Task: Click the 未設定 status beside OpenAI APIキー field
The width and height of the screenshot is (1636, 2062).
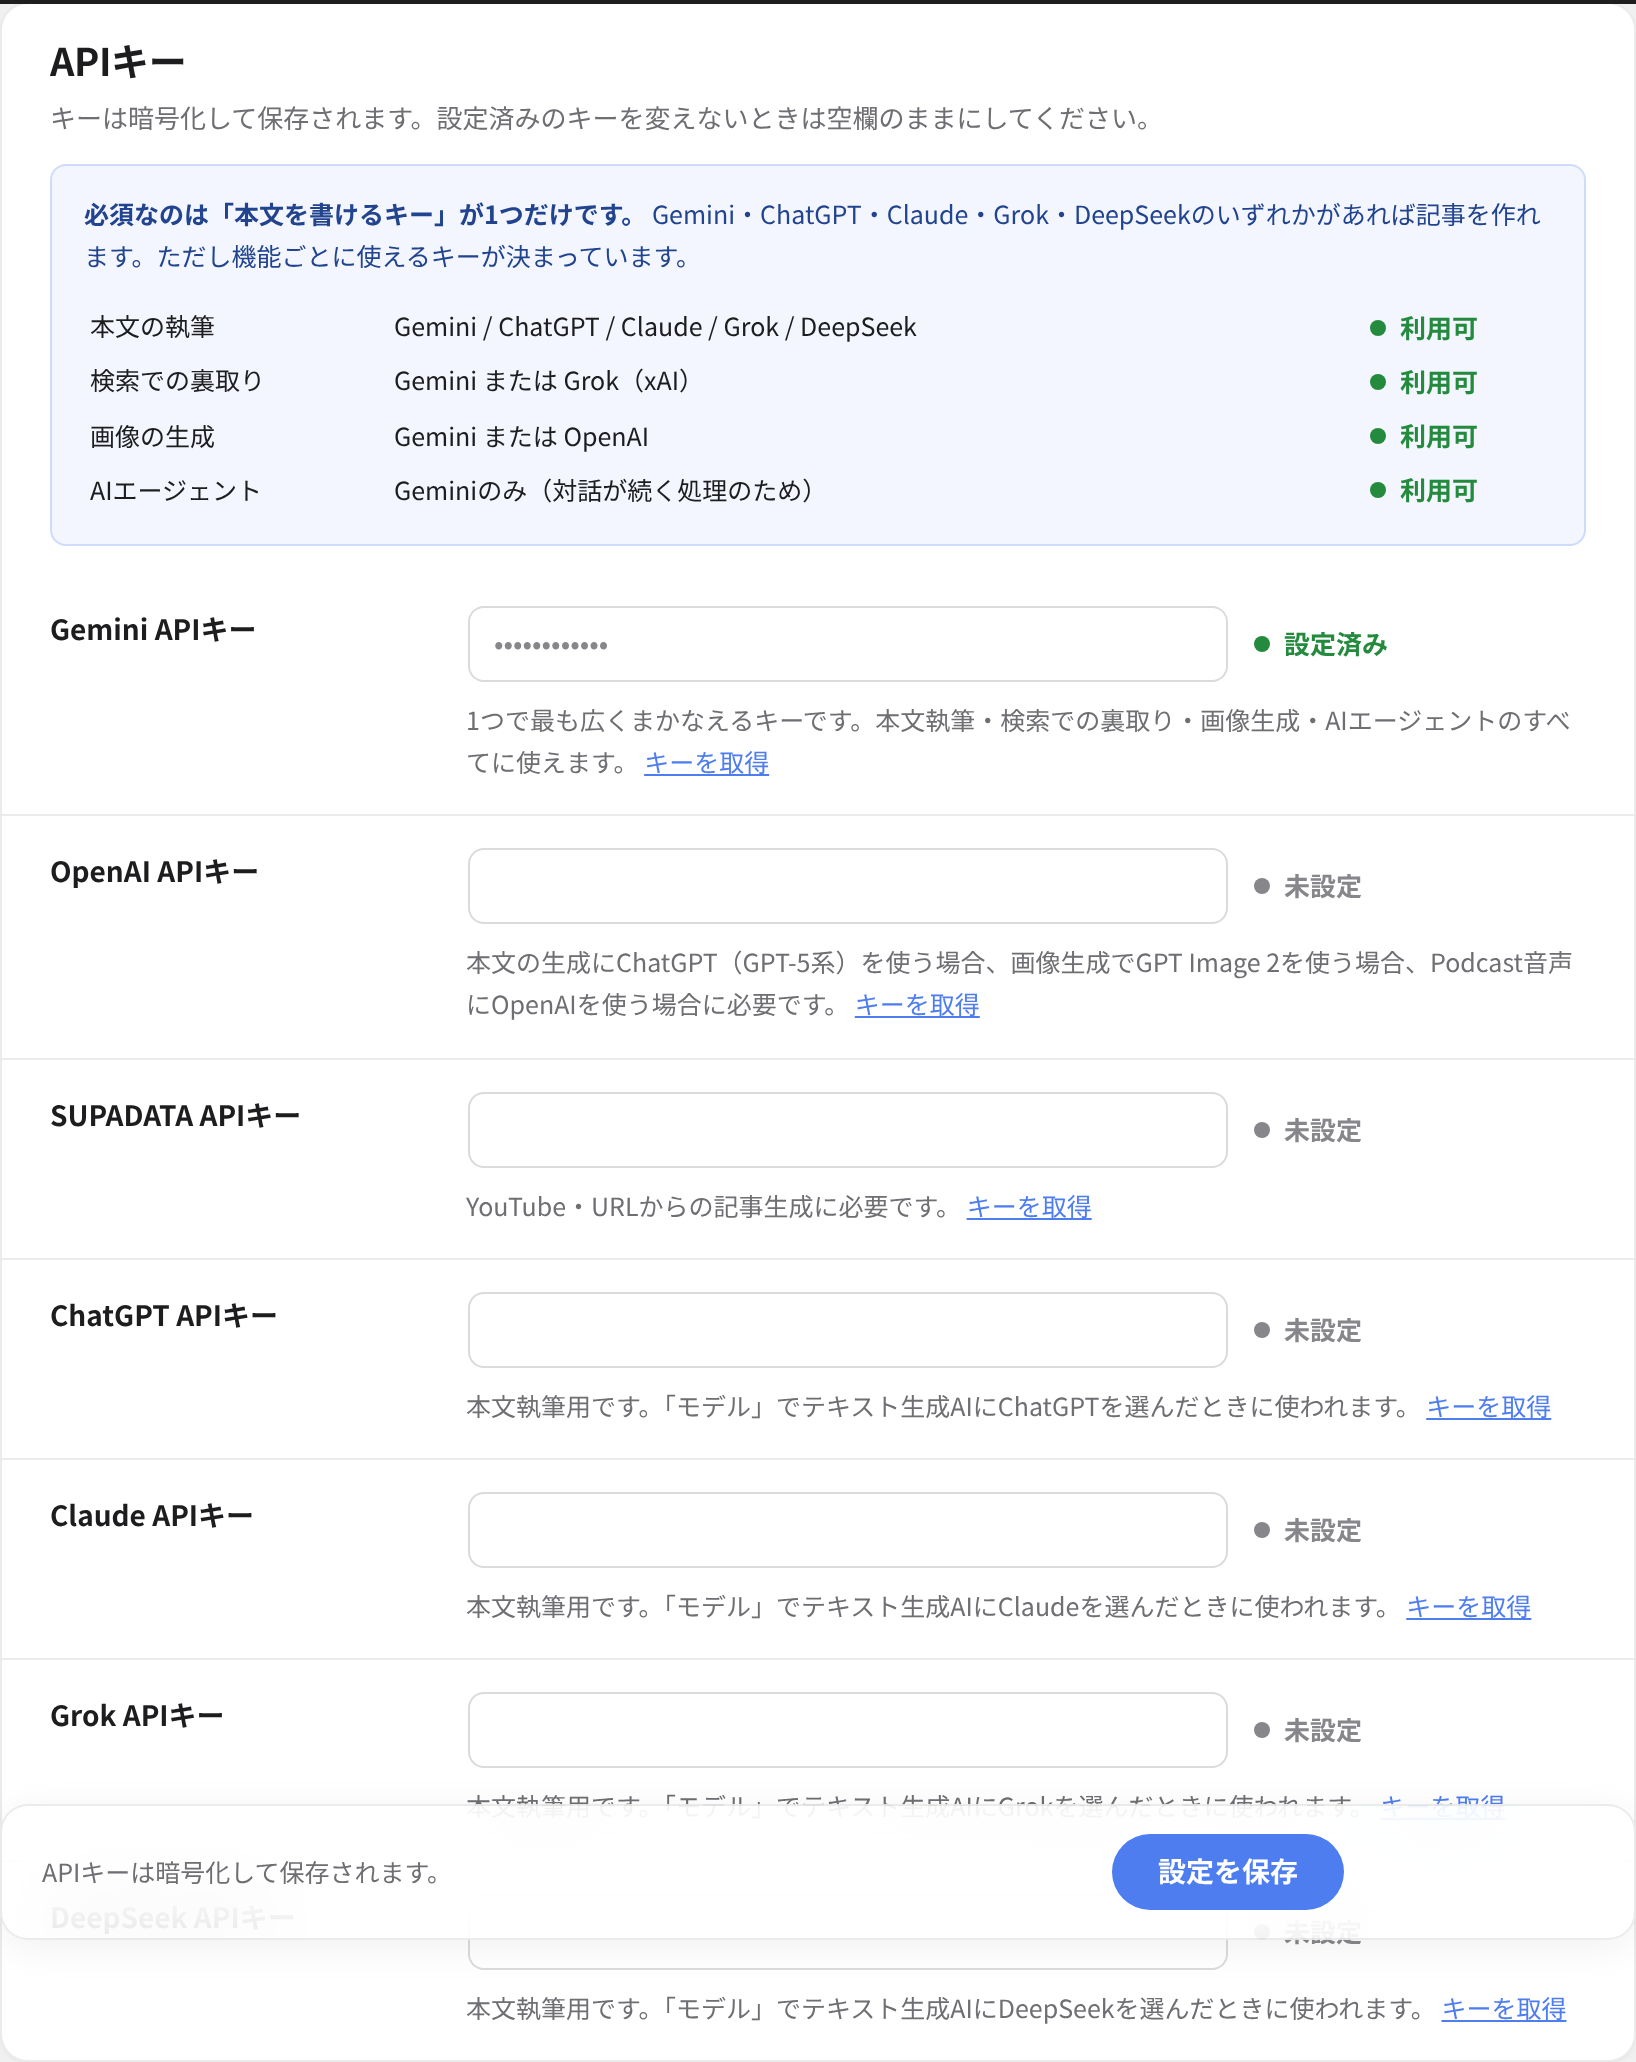Action: coord(1308,887)
